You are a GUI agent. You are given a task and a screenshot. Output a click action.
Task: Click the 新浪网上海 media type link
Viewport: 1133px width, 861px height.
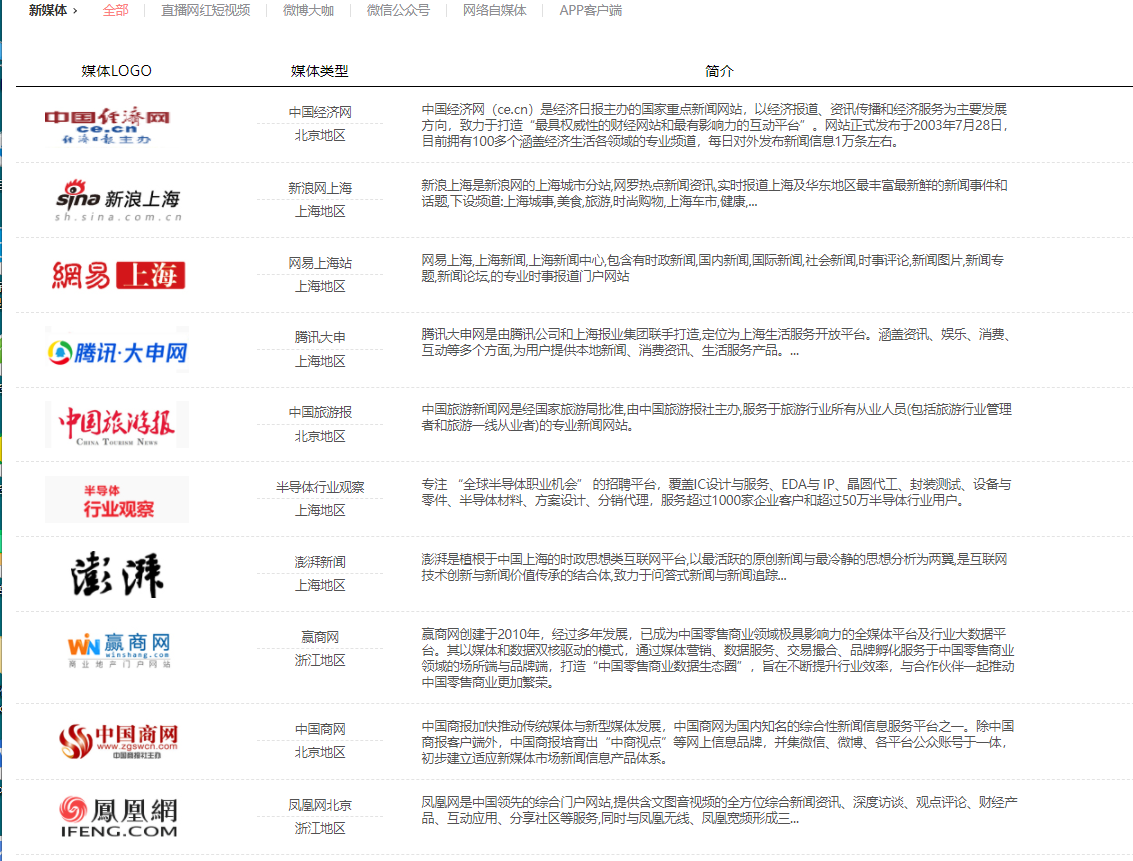tap(320, 188)
